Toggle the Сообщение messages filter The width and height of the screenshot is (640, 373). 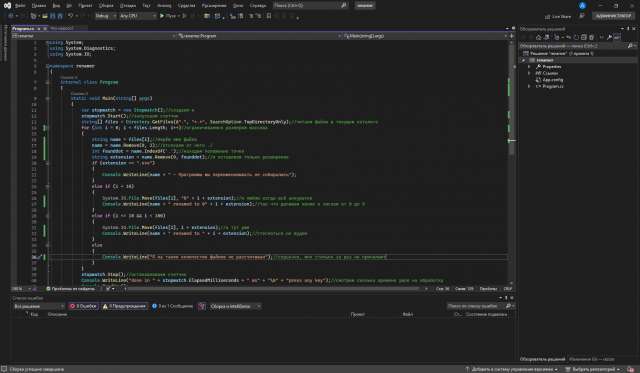point(172,306)
